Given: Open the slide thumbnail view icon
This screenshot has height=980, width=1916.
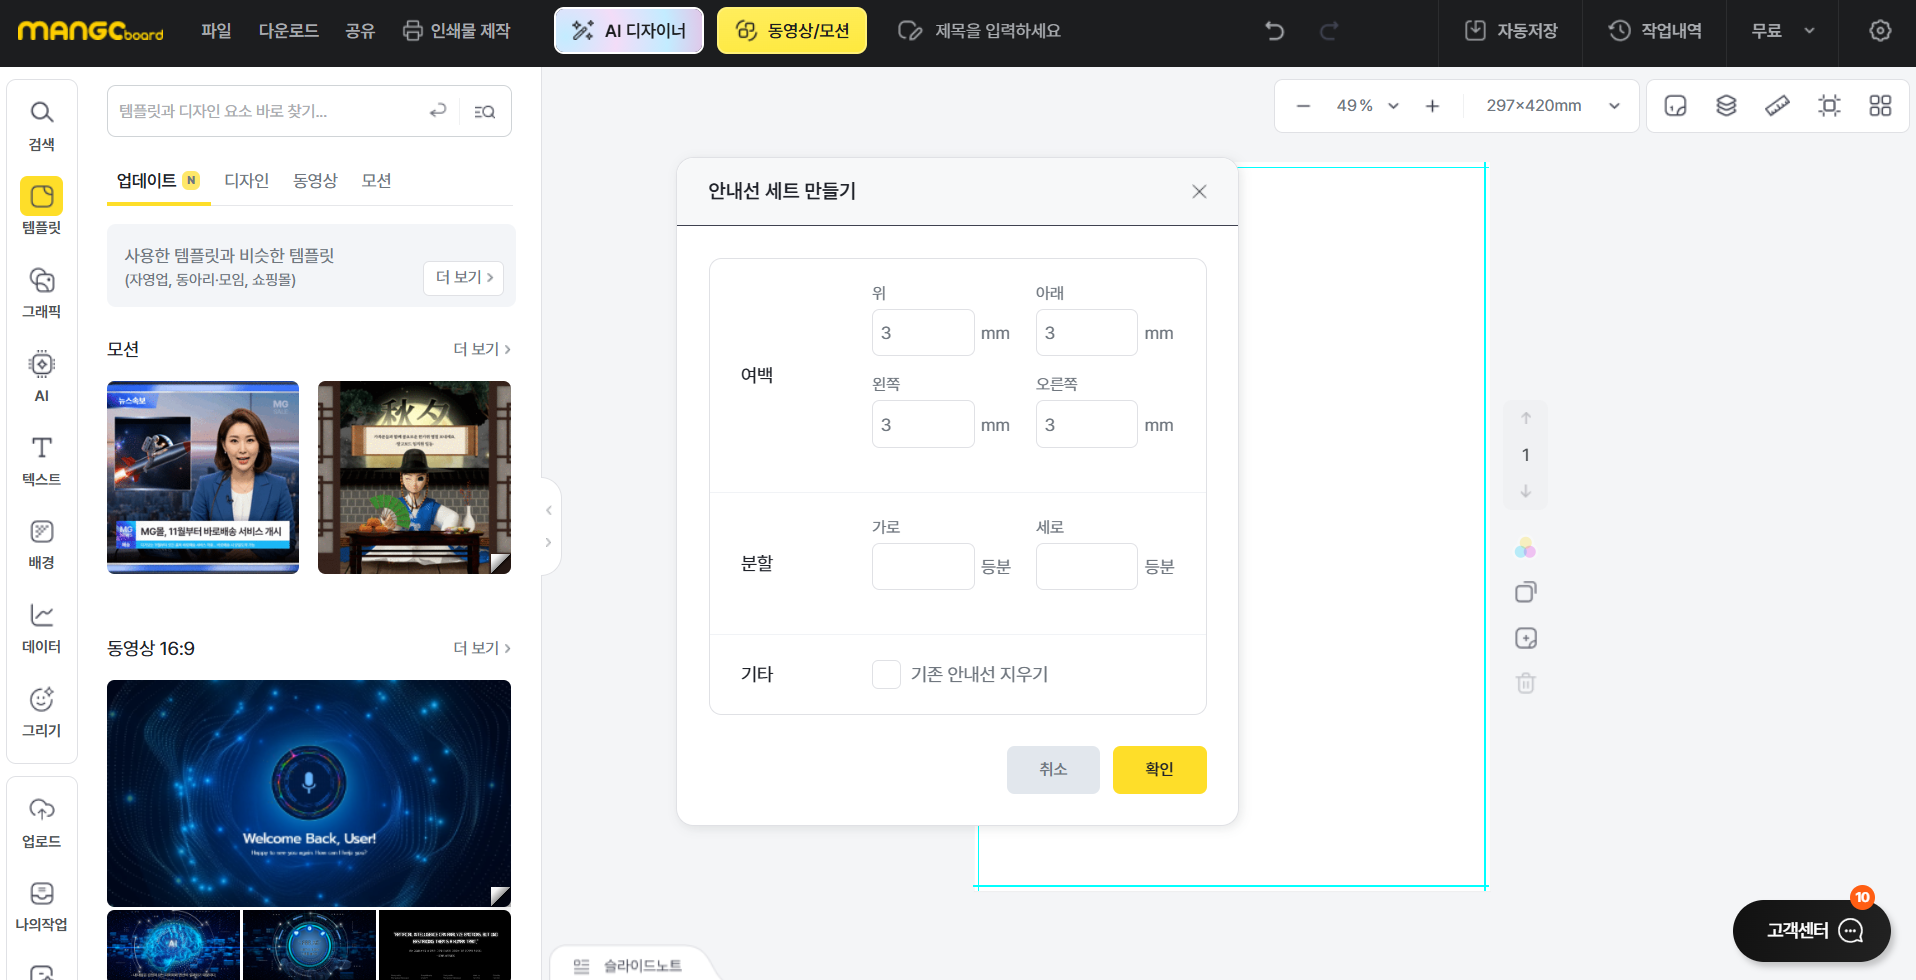Looking at the screenshot, I should coord(1675,105).
